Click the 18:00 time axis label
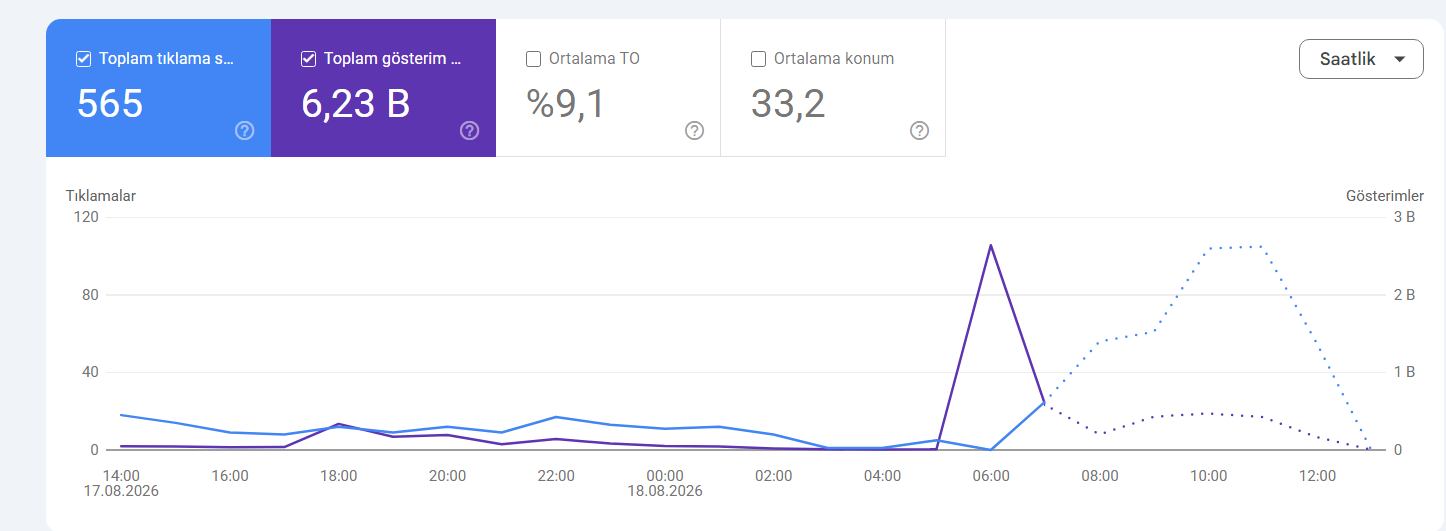 pyautogui.click(x=339, y=476)
